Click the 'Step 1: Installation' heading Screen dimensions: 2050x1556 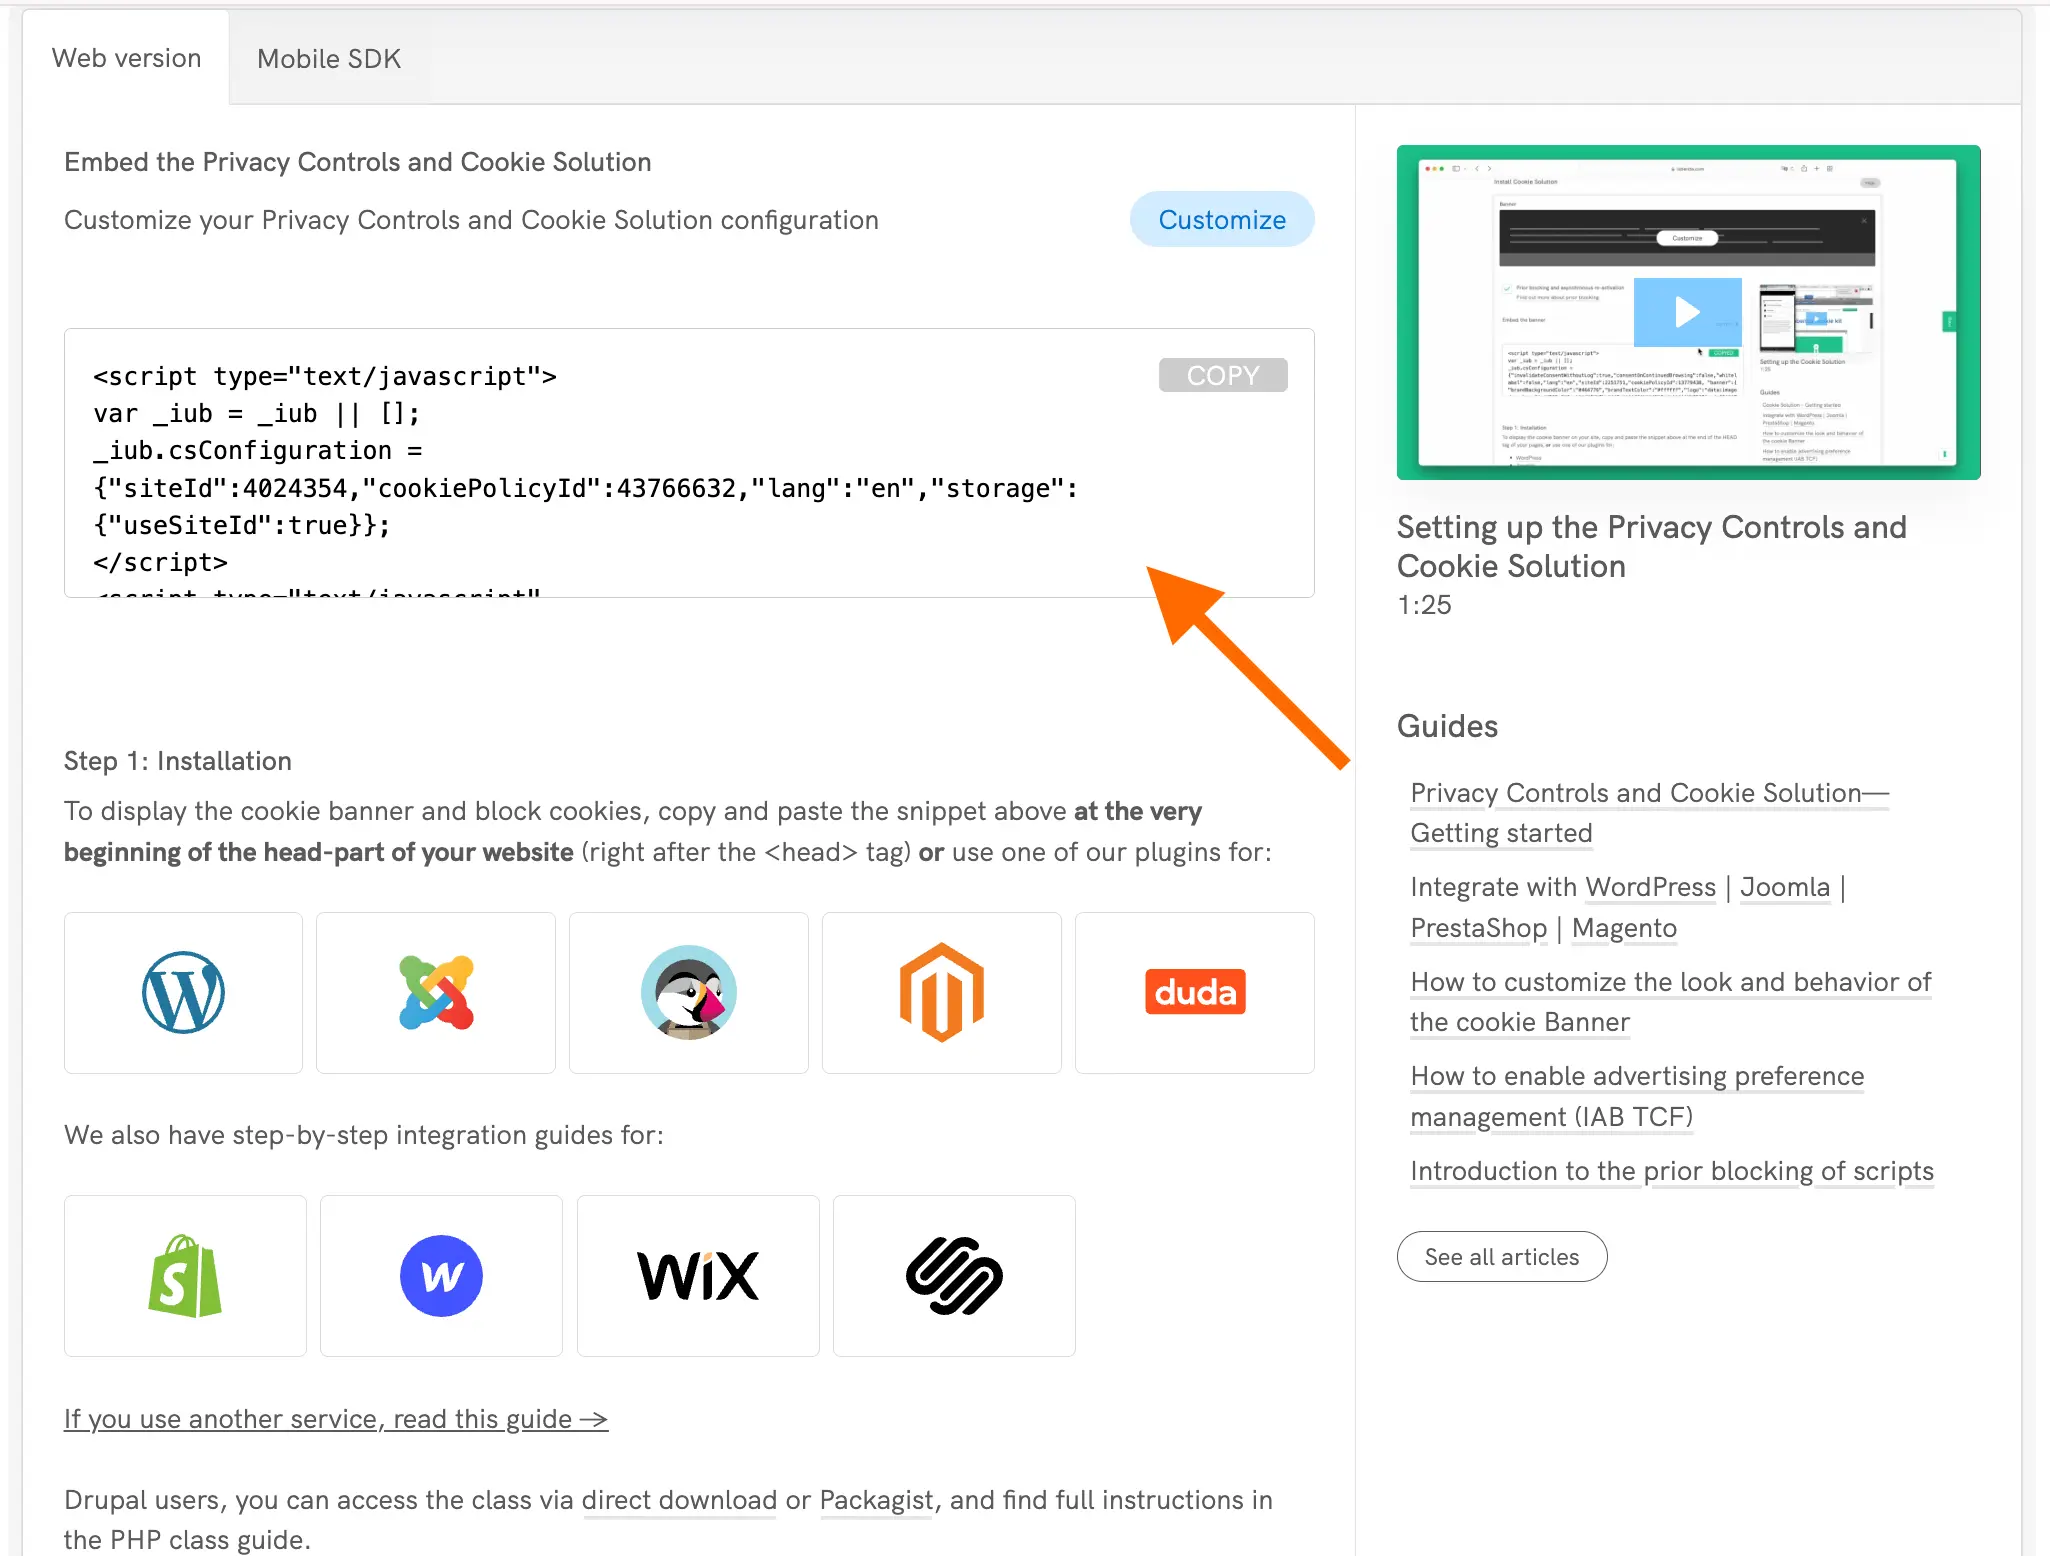tap(178, 761)
